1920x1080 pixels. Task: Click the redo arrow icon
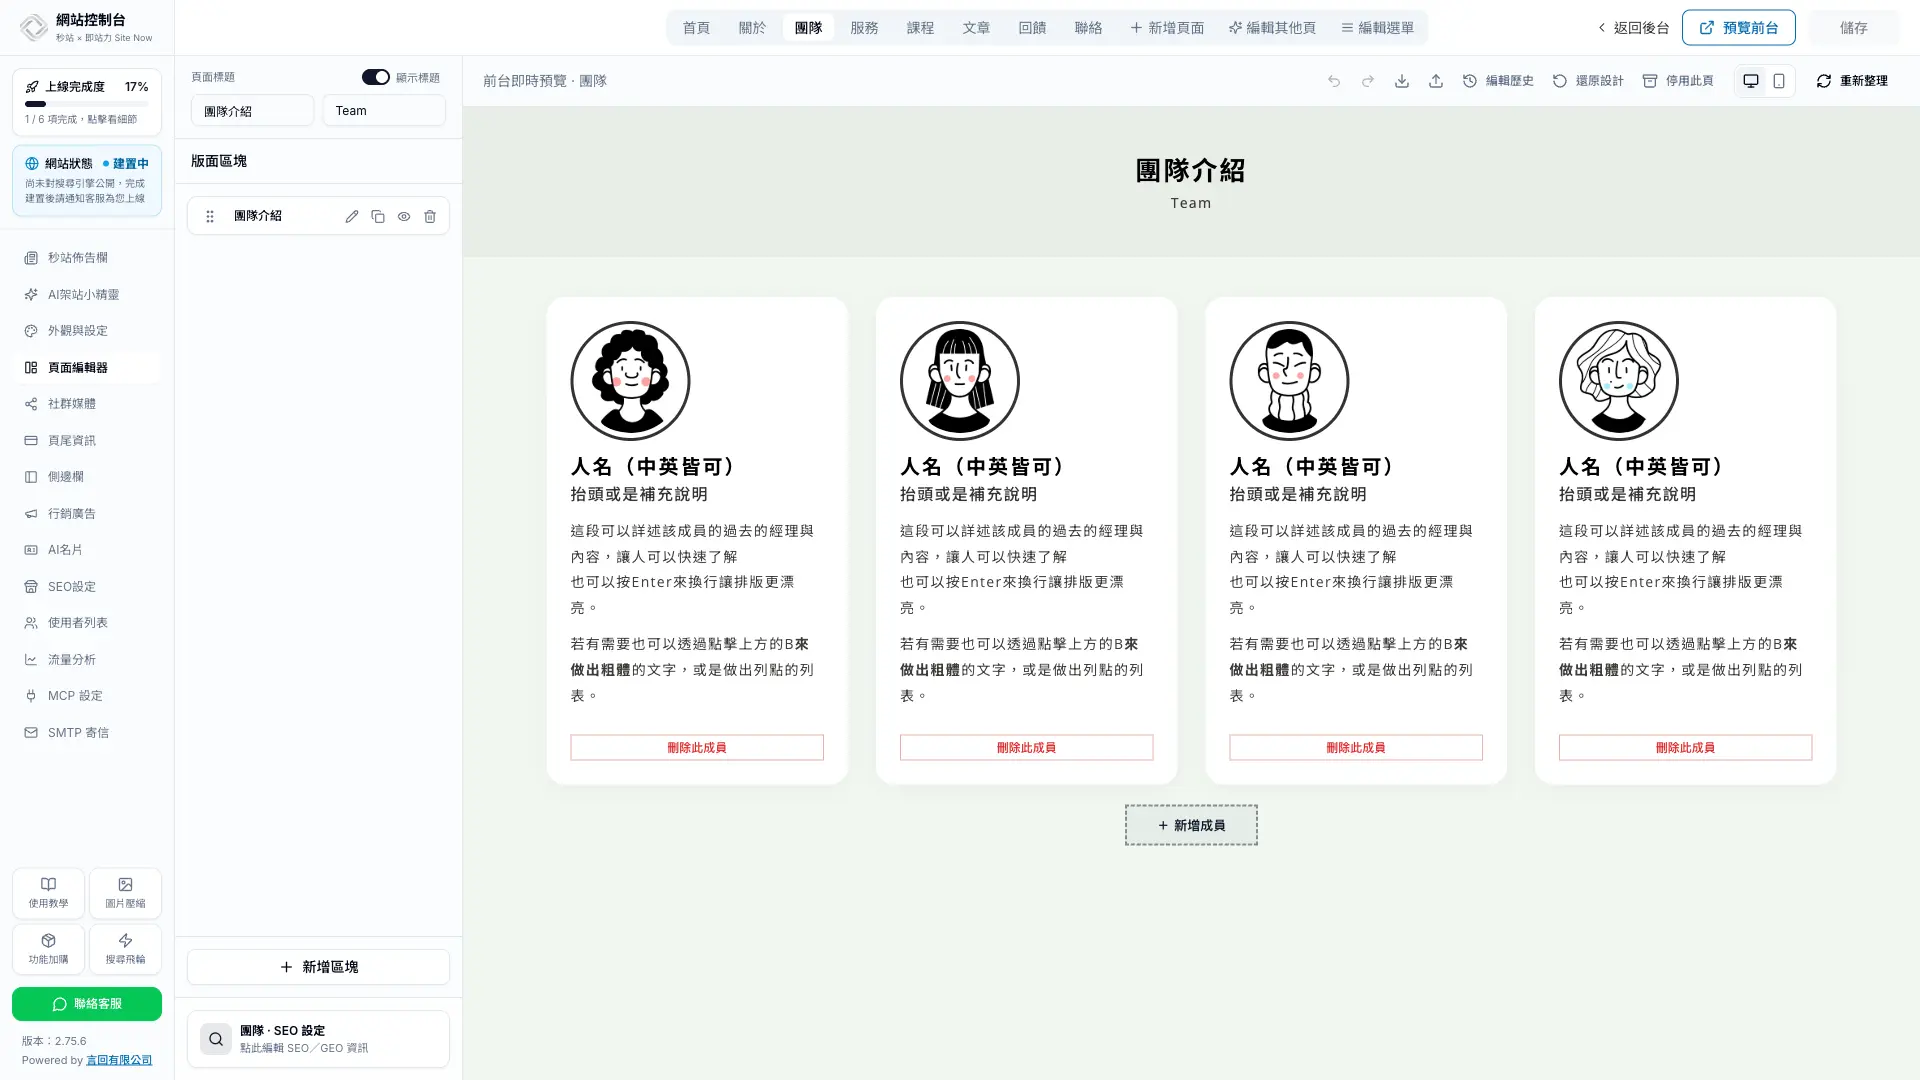pyautogui.click(x=1368, y=81)
